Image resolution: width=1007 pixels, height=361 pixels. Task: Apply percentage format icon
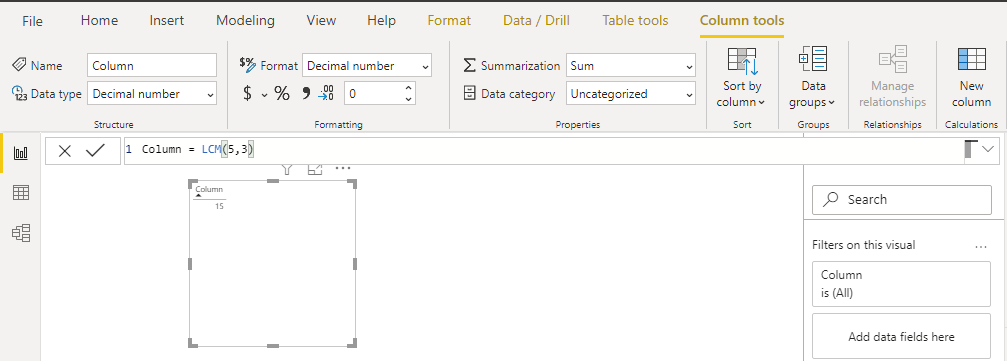[282, 94]
